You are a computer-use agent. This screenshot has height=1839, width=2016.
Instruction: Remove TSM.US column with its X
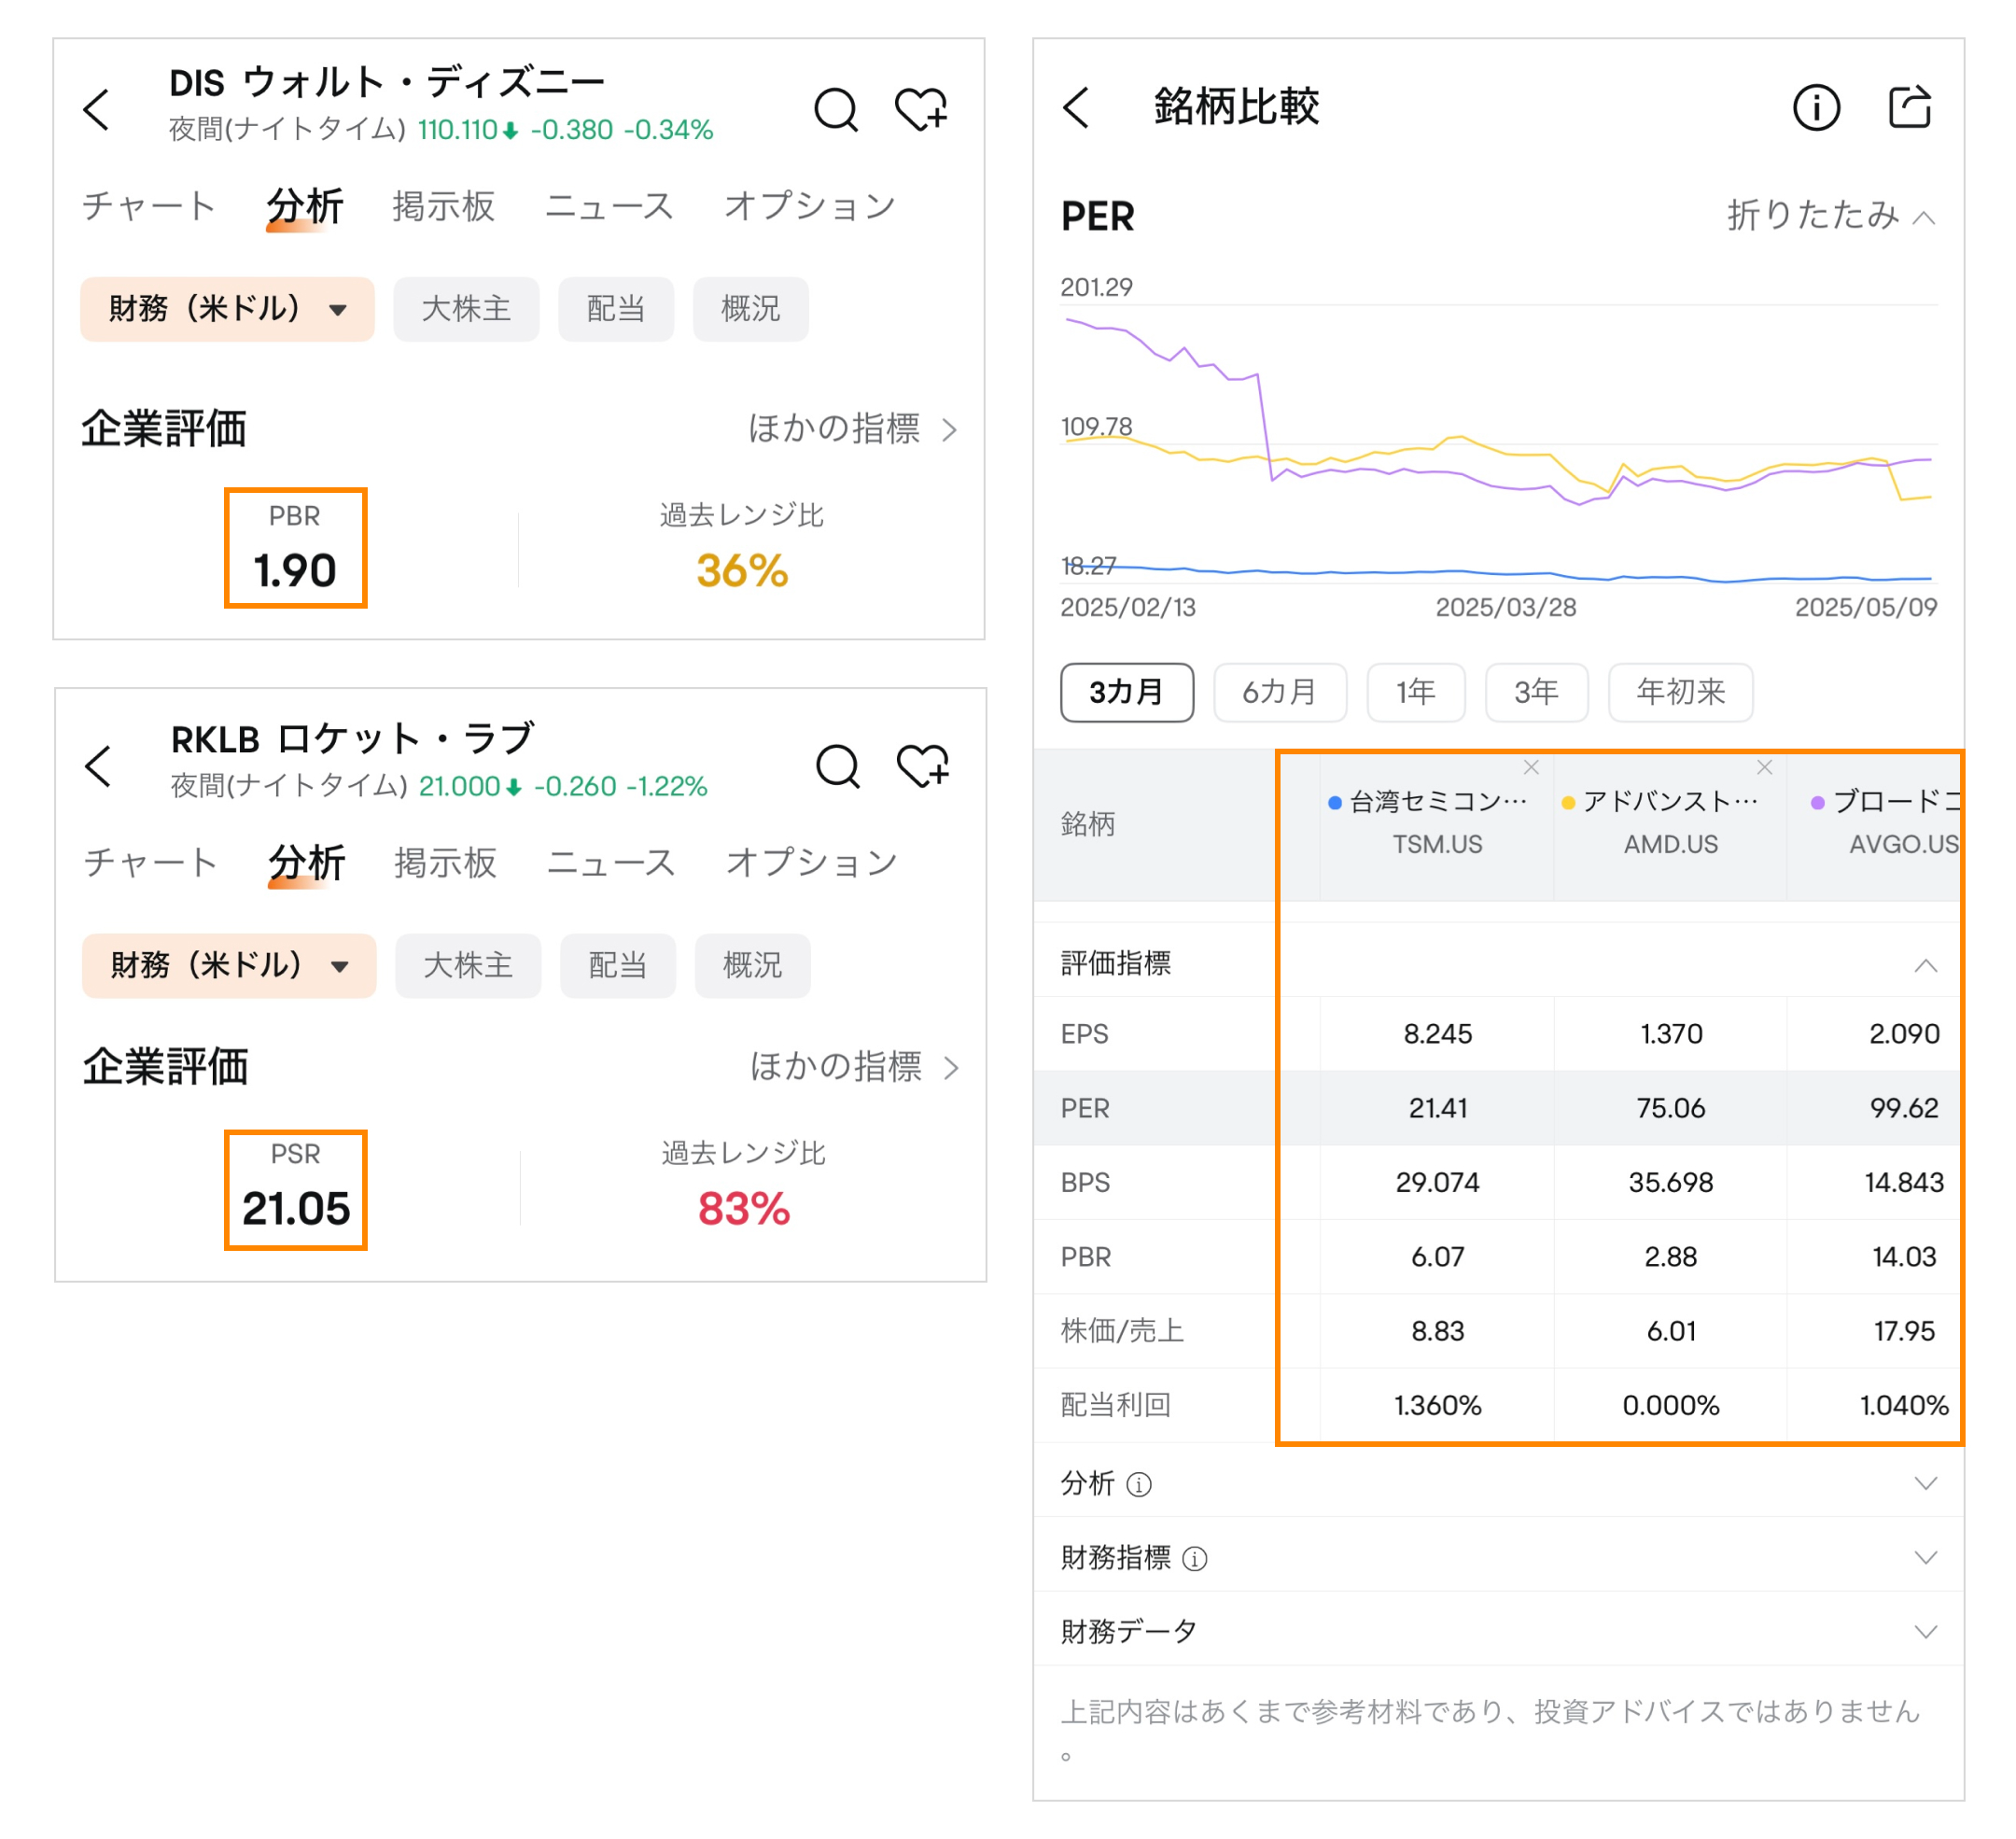tap(1530, 767)
